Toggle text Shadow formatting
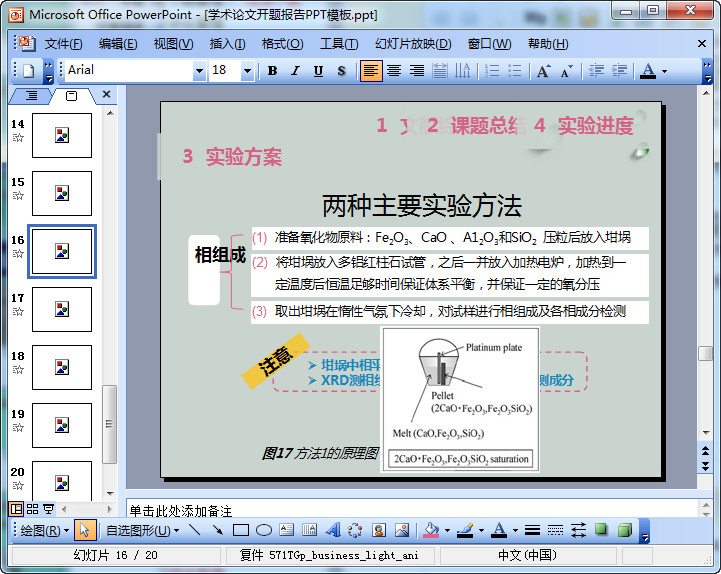The height and width of the screenshot is (574, 721). pyautogui.click(x=341, y=71)
